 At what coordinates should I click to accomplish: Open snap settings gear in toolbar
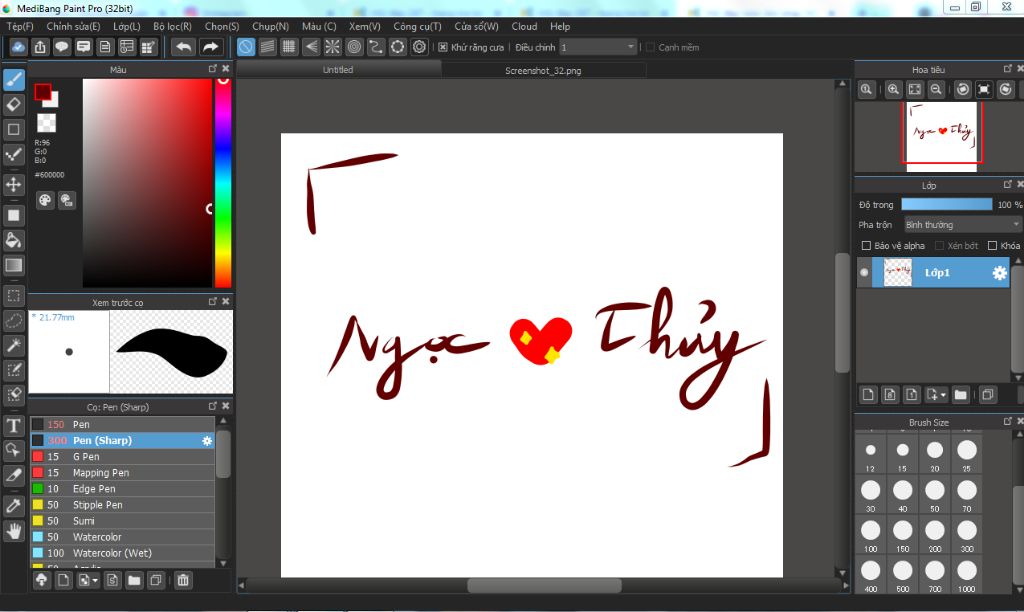pos(419,47)
